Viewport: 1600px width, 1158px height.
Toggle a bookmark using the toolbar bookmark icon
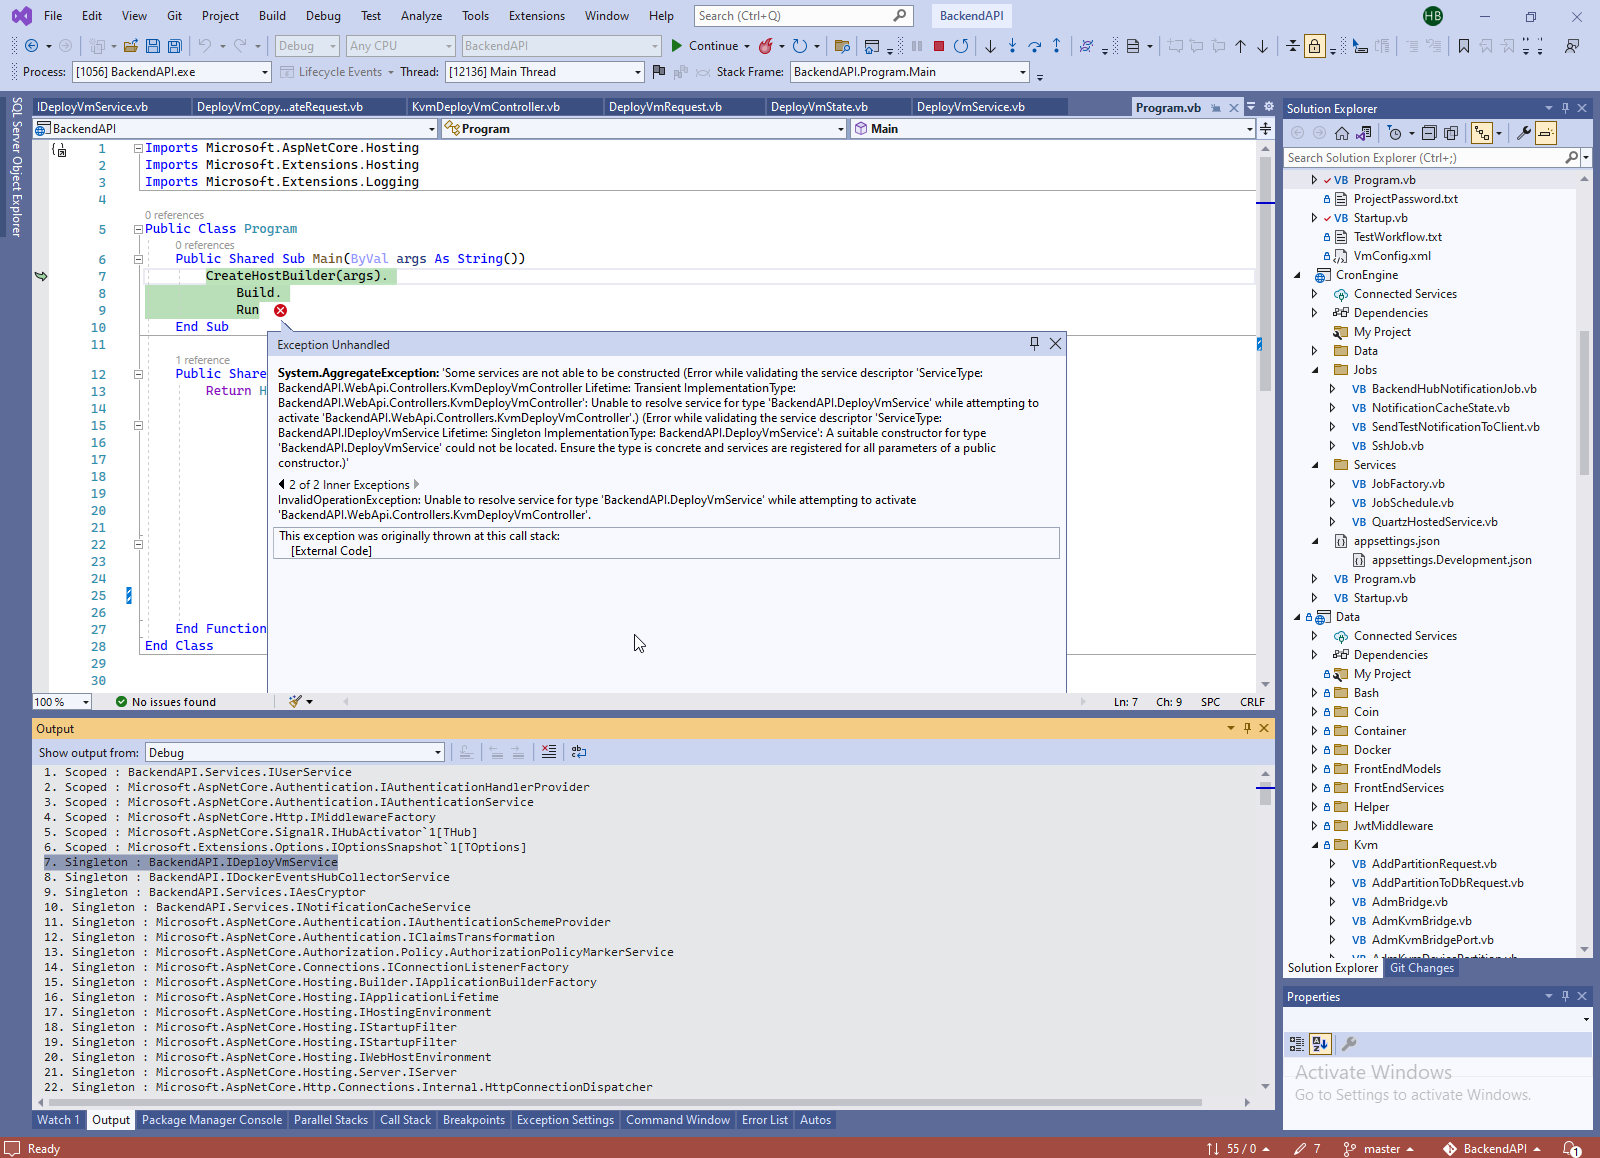click(x=1464, y=46)
